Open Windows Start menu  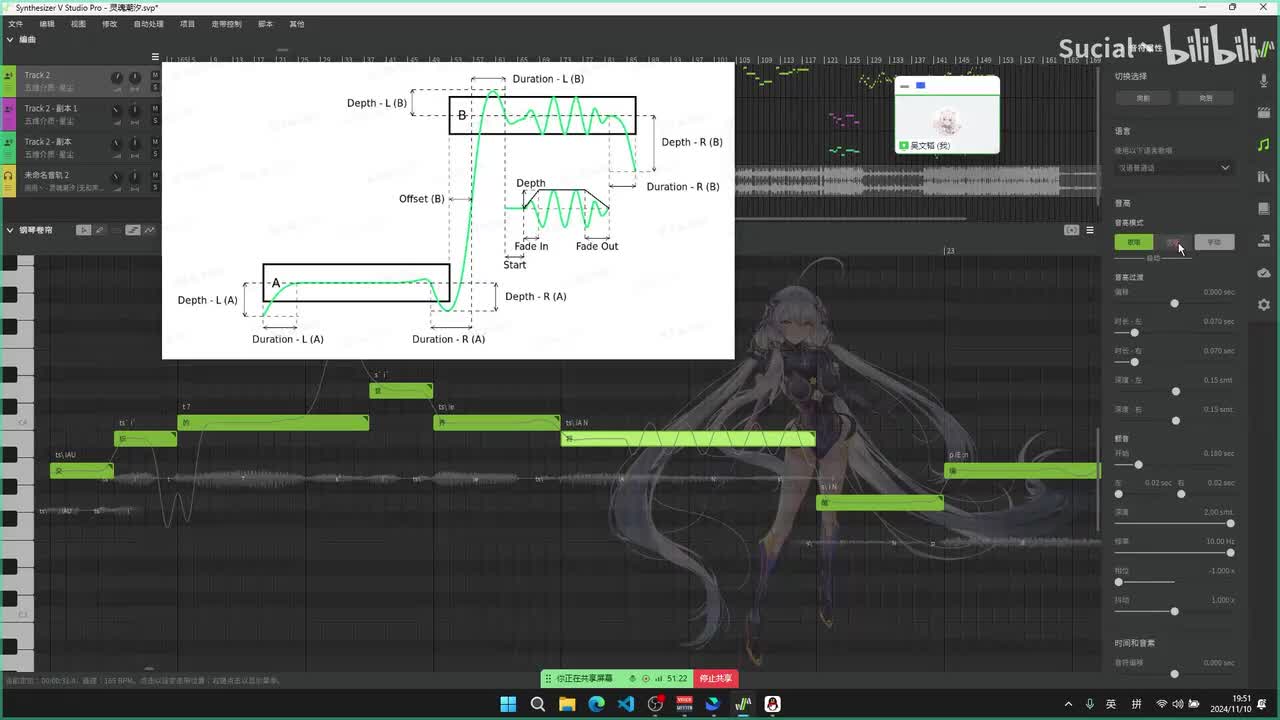(508, 704)
